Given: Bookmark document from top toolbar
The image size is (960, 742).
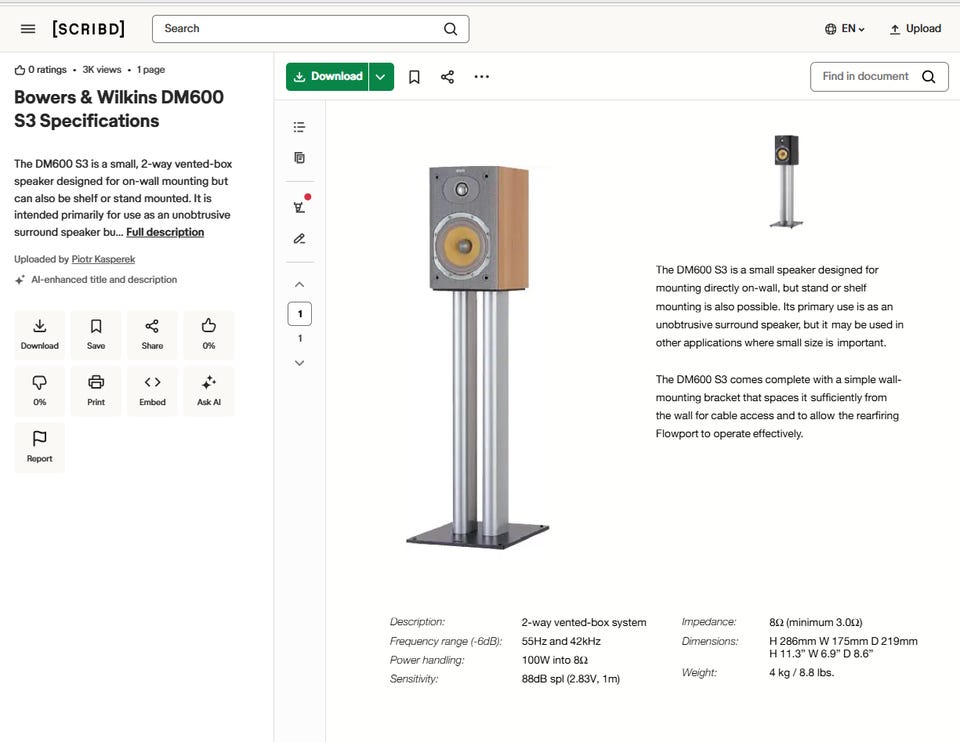Looking at the screenshot, I should 414,77.
